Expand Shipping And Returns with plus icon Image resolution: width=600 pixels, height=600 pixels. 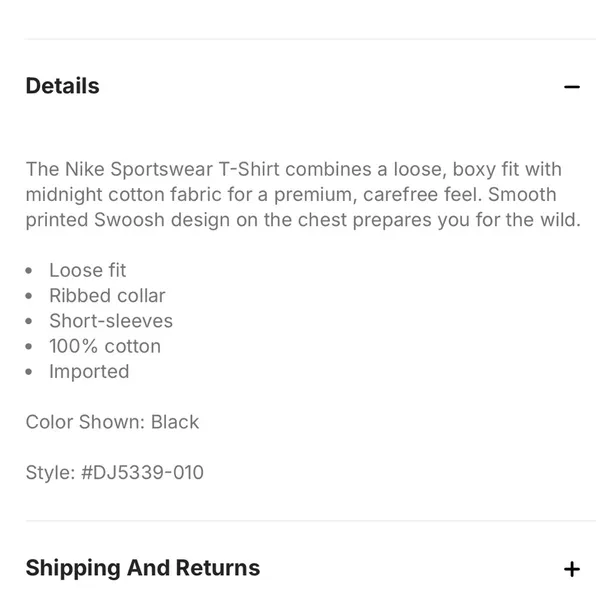(571, 569)
